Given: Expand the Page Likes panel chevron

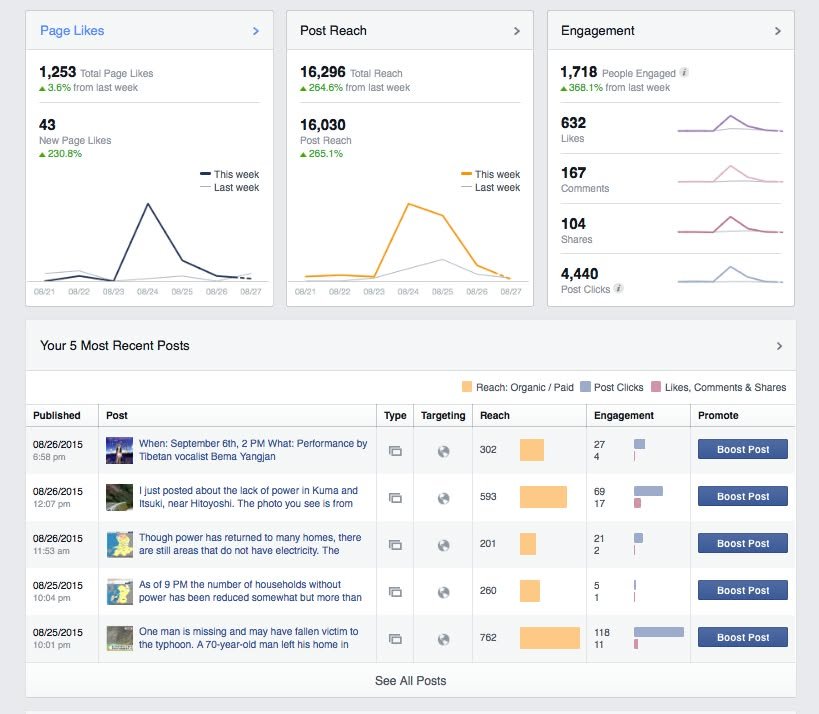Looking at the screenshot, I should click(x=256, y=31).
